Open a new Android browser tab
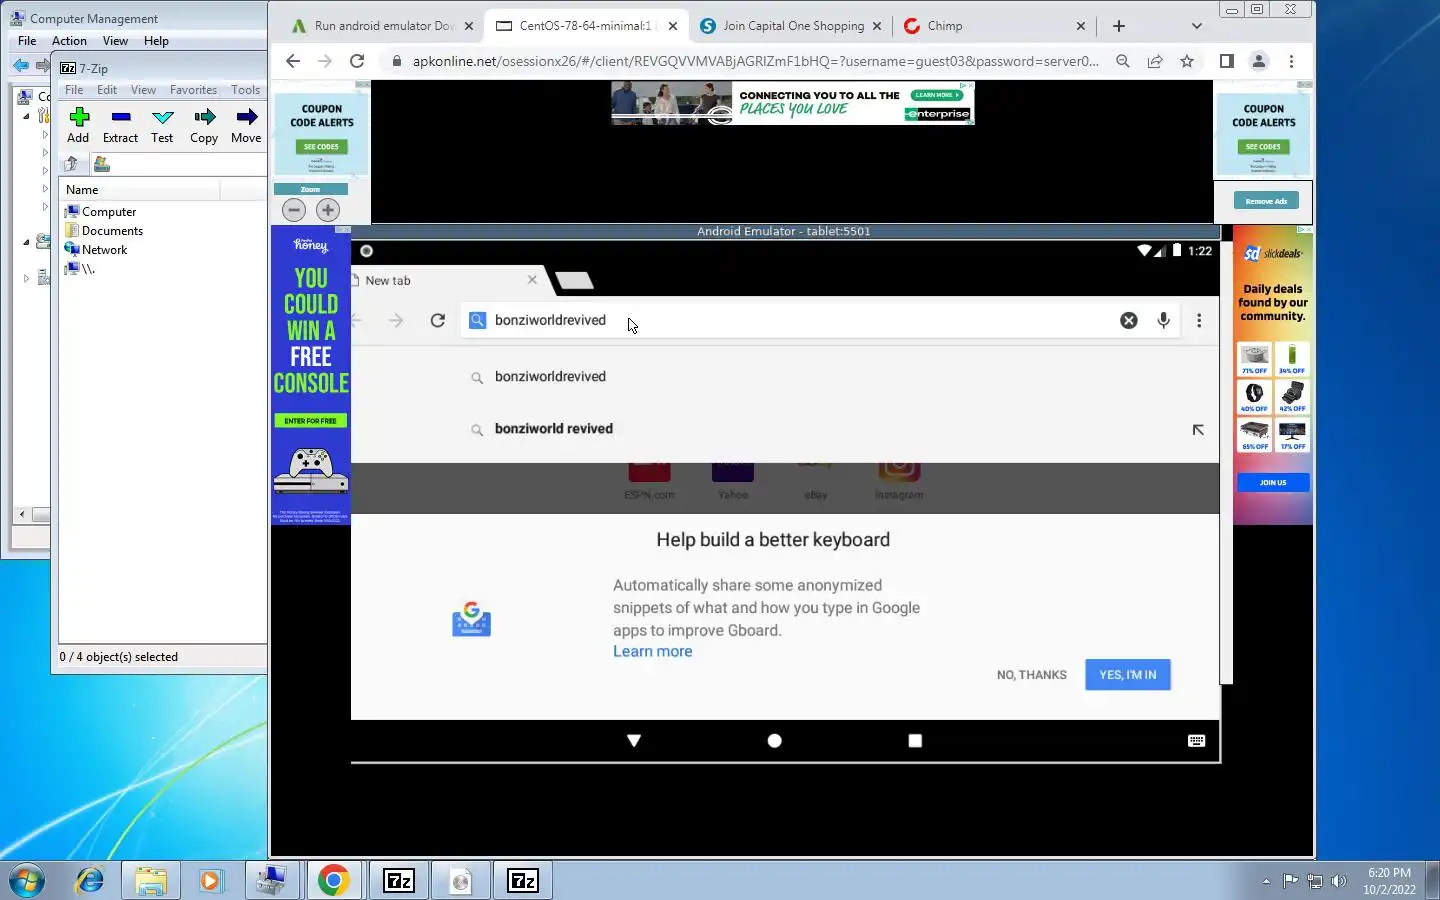1440x900 pixels. coord(574,281)
